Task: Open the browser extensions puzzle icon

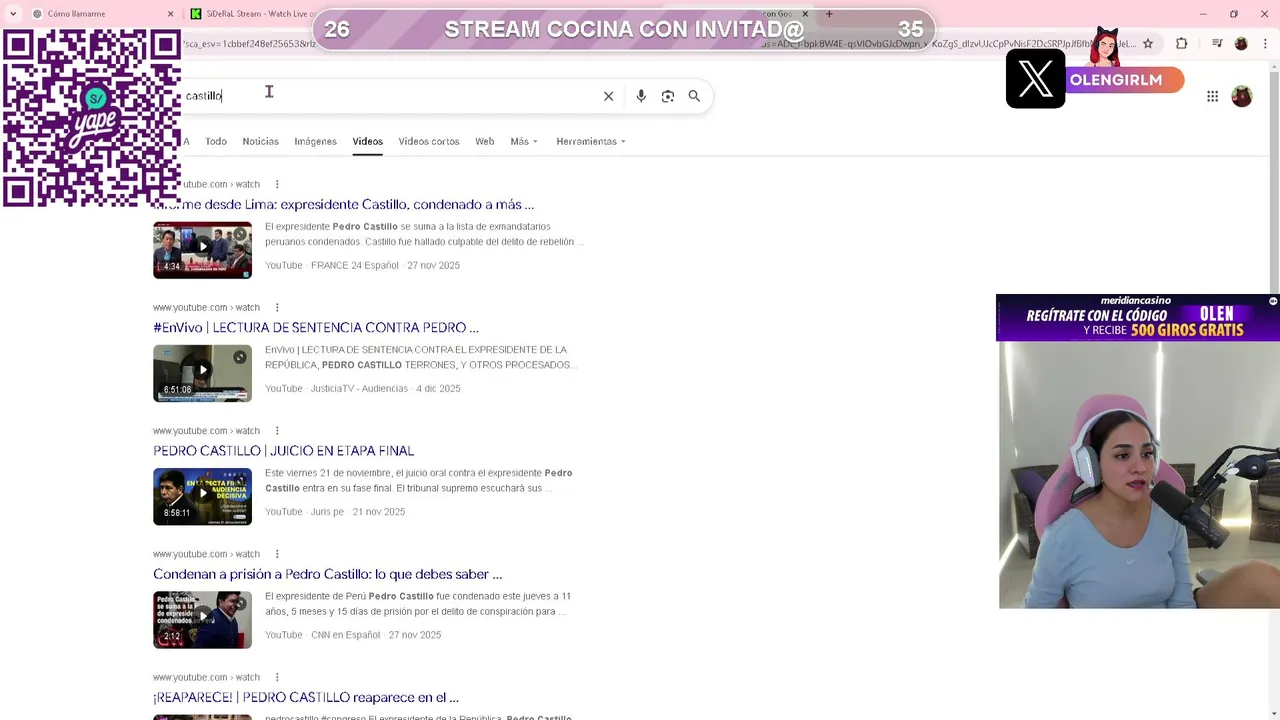Action: [x=1182, y=44]
